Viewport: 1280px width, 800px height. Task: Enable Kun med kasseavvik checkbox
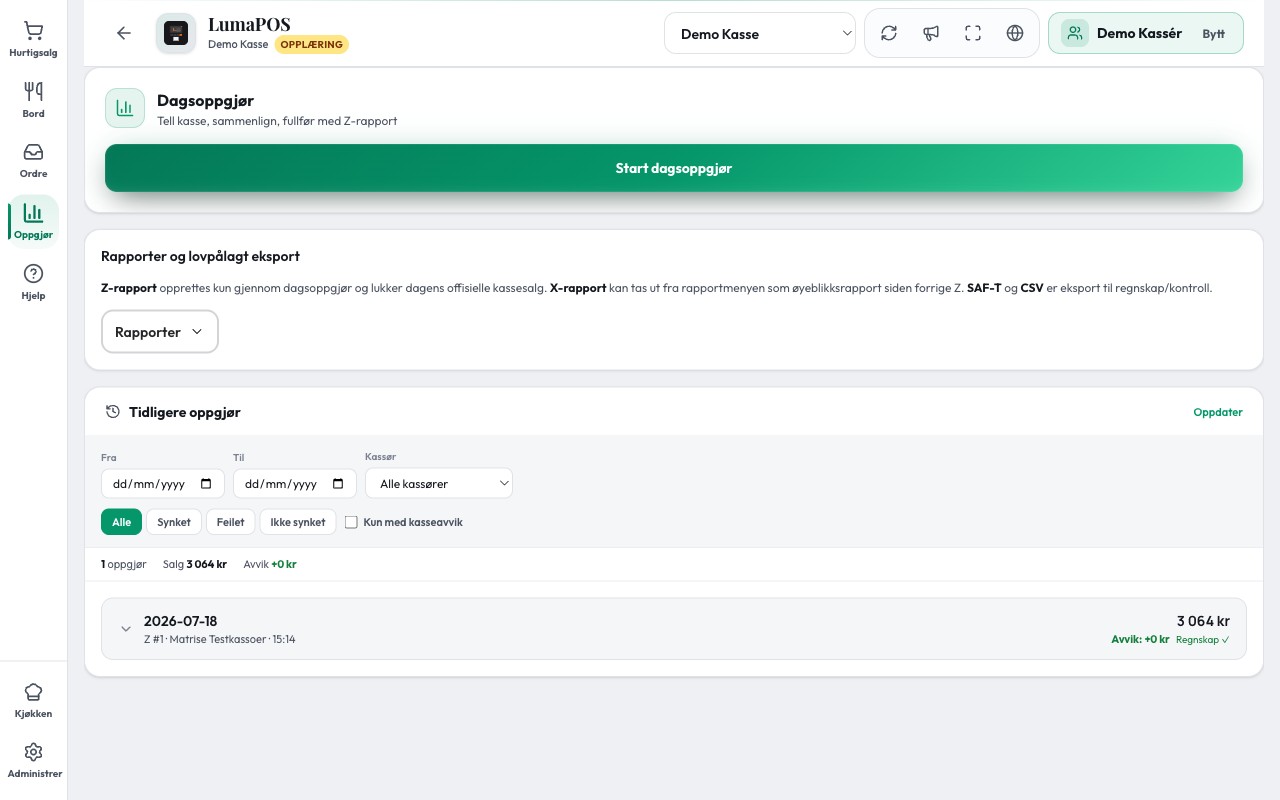tap(351, 522)
